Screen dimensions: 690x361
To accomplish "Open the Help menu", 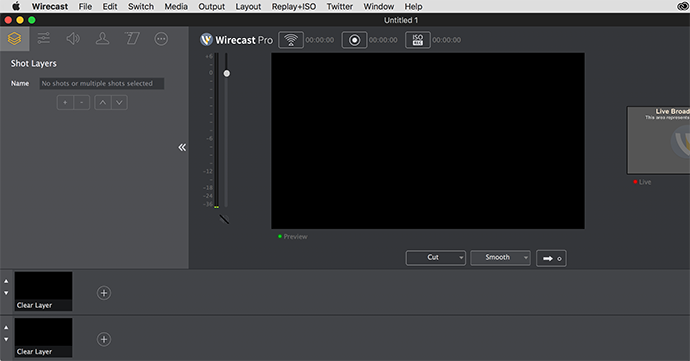I will click(x=414, y=7).
